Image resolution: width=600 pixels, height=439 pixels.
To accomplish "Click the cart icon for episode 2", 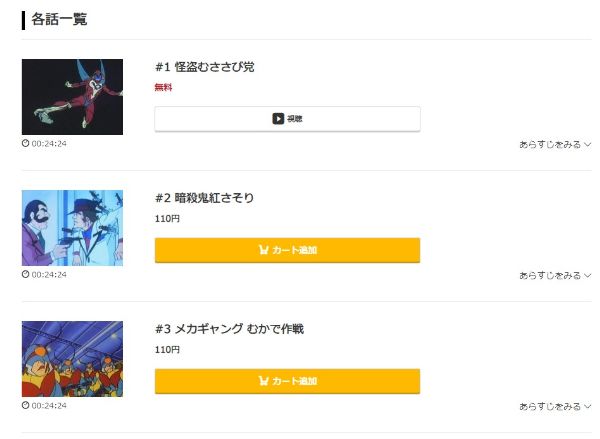I will 264,250.
